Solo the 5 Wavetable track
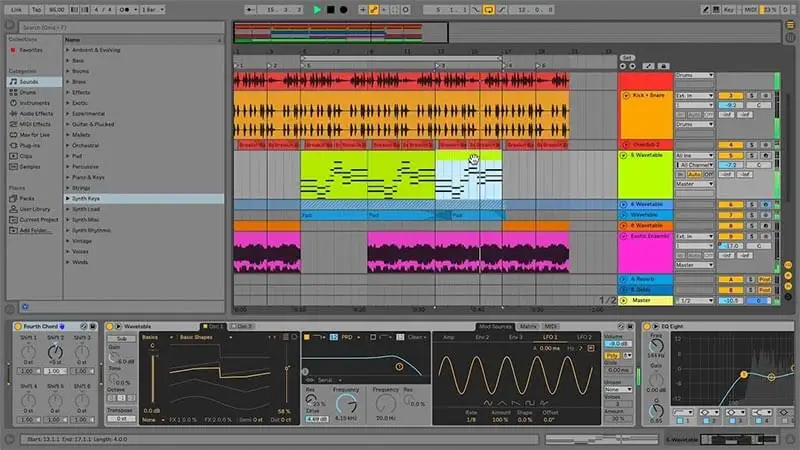 tap(750, 156)
